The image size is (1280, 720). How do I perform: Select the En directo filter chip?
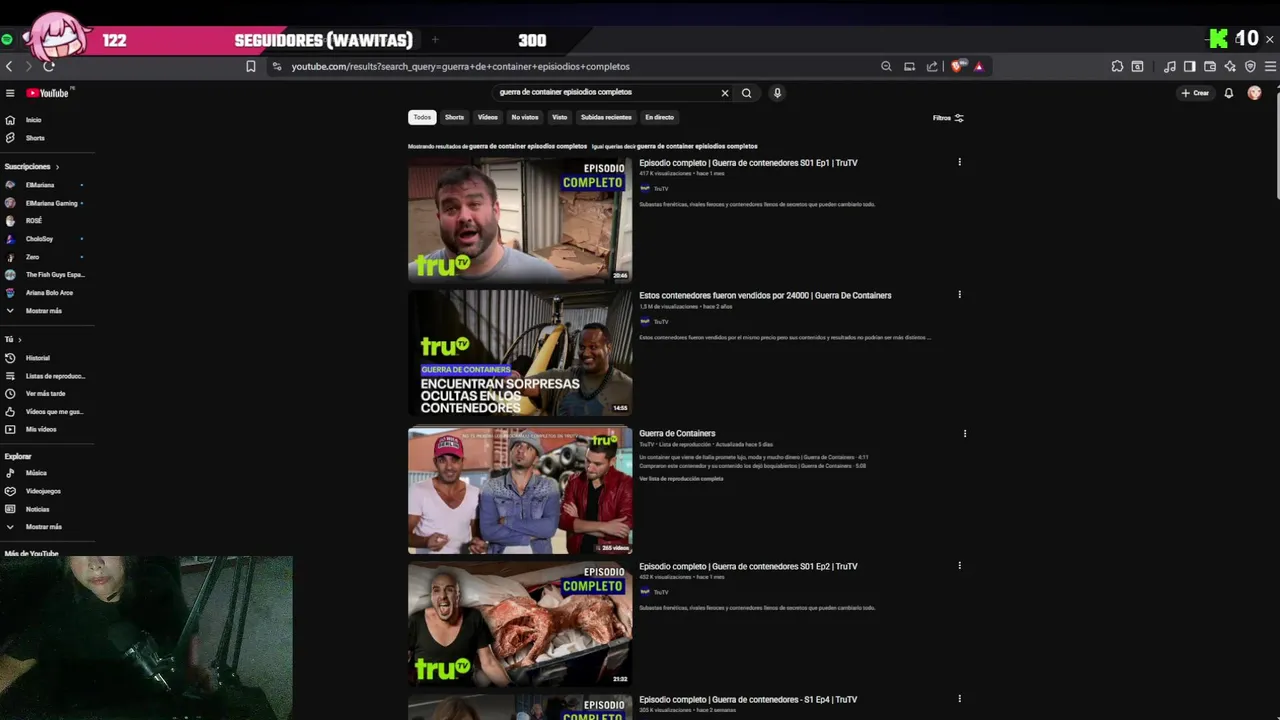(659, 117)
